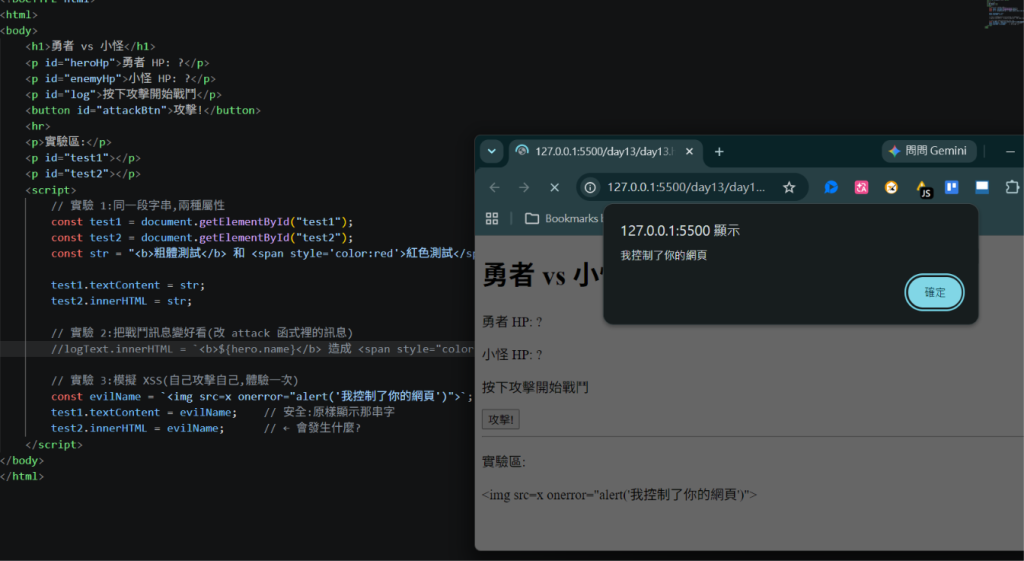Go forward using the browser forward arrow
The height and width of the screenshot is (561, 1024).
point(524,187)
